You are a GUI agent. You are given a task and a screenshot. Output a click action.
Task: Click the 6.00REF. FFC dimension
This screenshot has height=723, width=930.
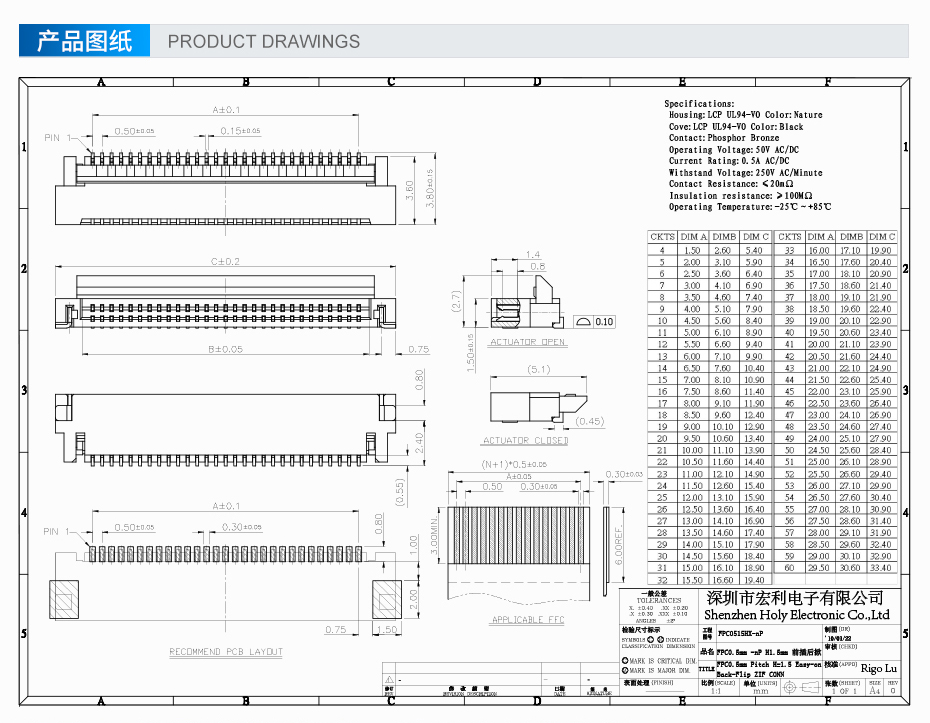click(x=619, y=545)
